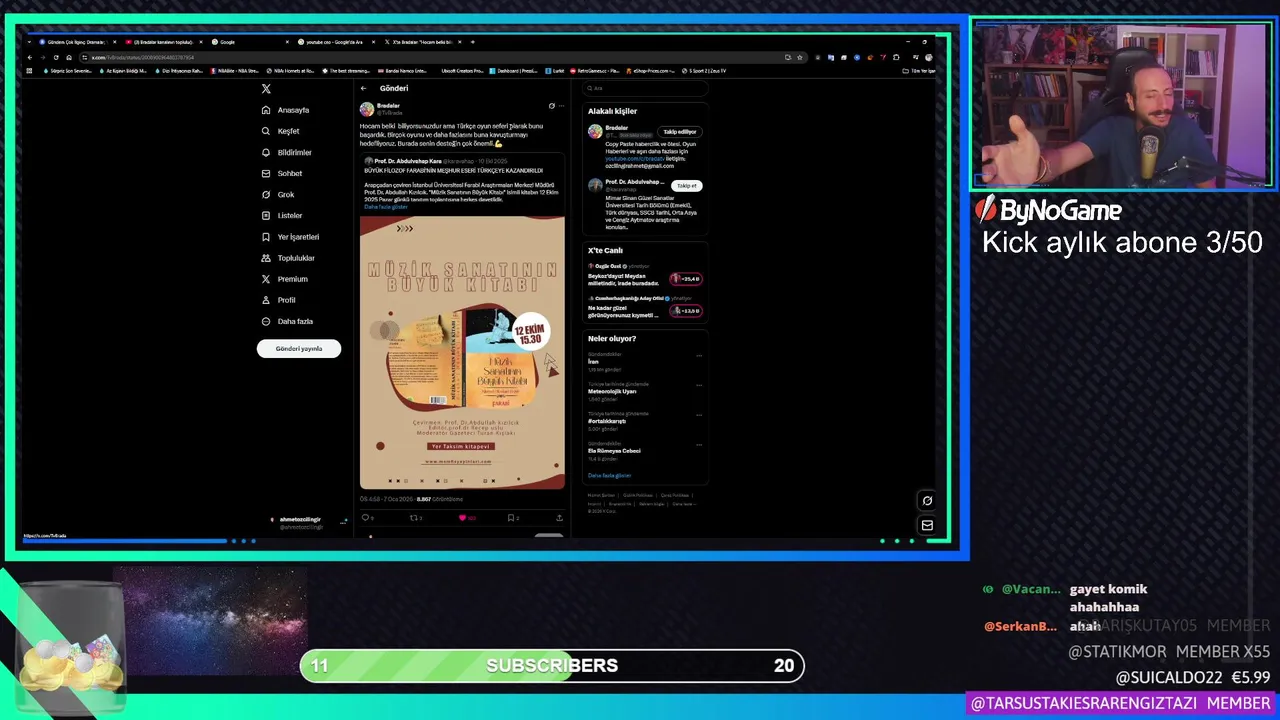Image resolution: width=1280 pixels, height=720 pixels.
Task: Click #ortalıkkarıştı trending topic
Action: click(x=607, y=421)
